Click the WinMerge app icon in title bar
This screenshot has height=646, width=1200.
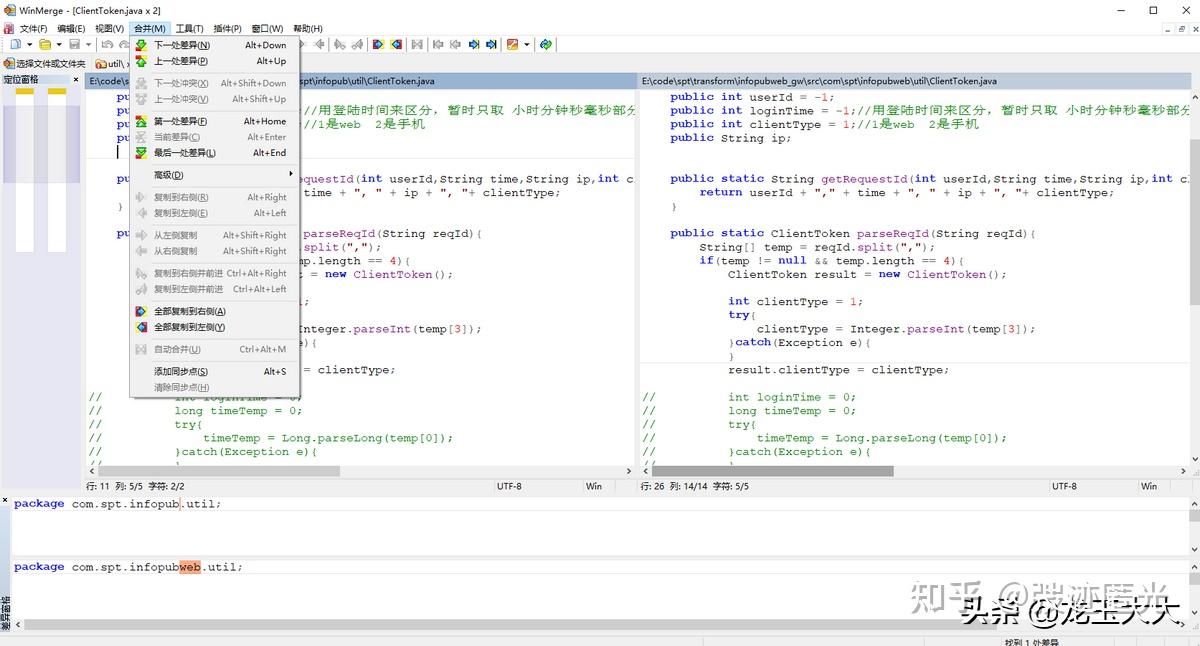(x=9, y=10)
